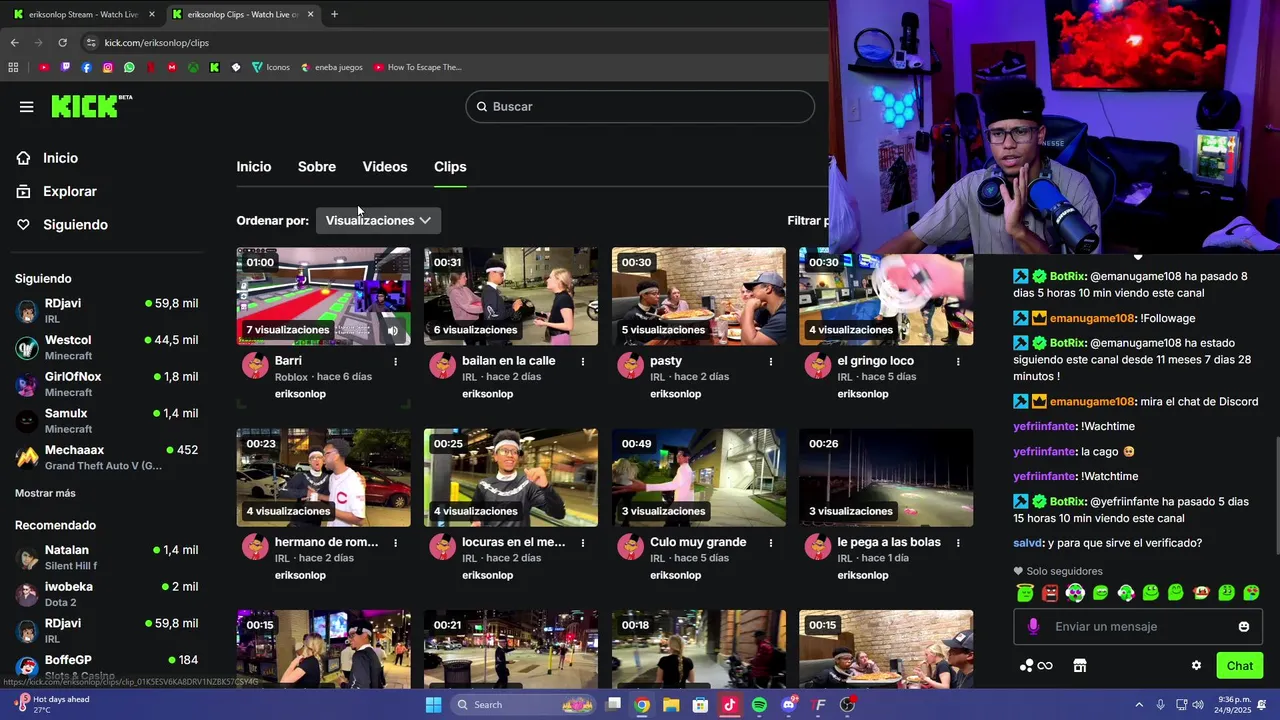Open the Facebook bookmark icon
The image size is (1280, 720).
point(86,67)
